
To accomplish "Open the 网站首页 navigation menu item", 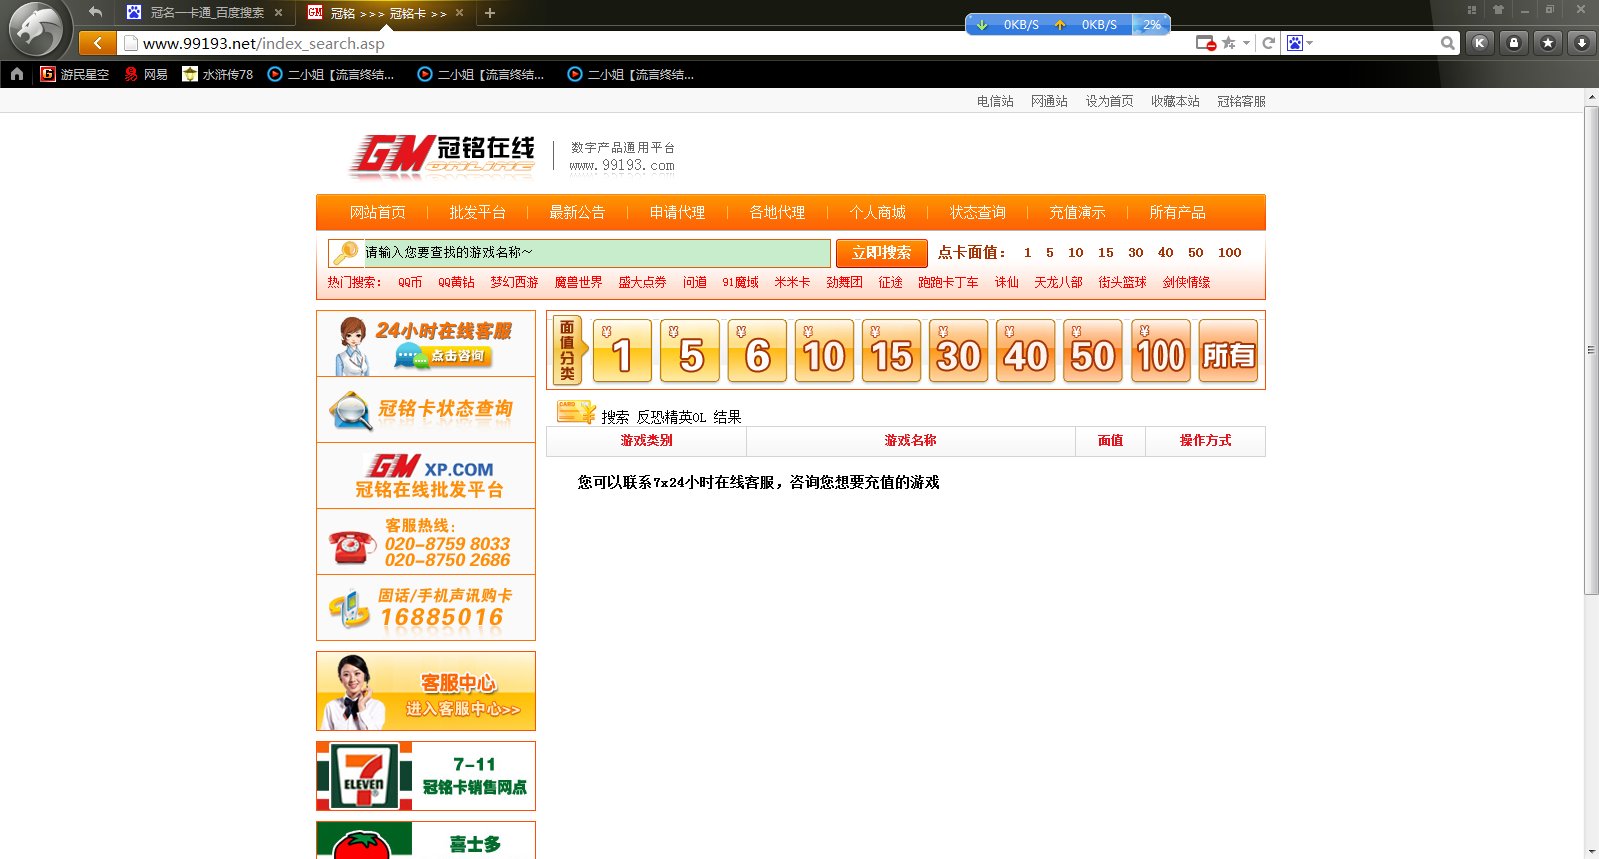I will click(378, 212).
